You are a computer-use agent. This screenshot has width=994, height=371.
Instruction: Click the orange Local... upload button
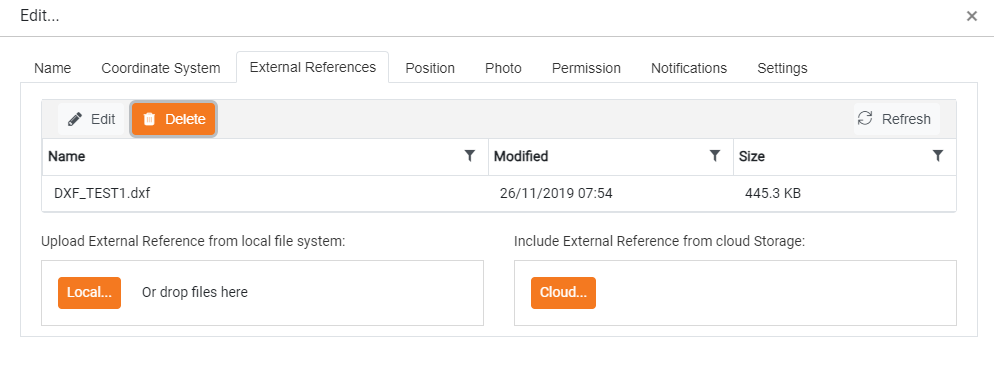pyautogui.click(x=89, y=292)
